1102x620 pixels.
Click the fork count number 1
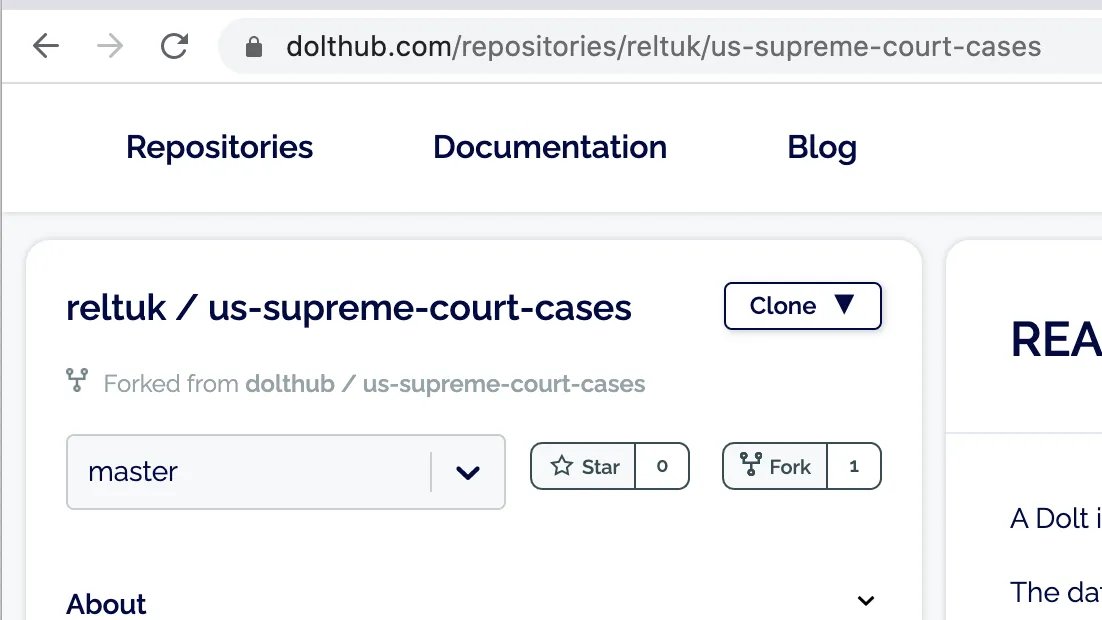854,466
